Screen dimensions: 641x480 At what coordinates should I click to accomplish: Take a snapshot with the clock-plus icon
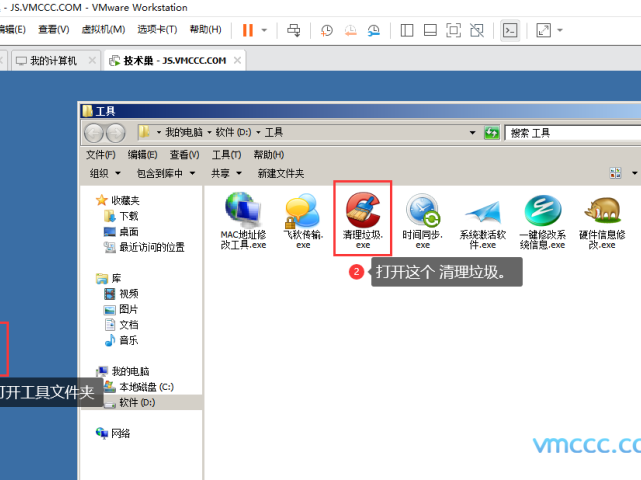point(327,30)
